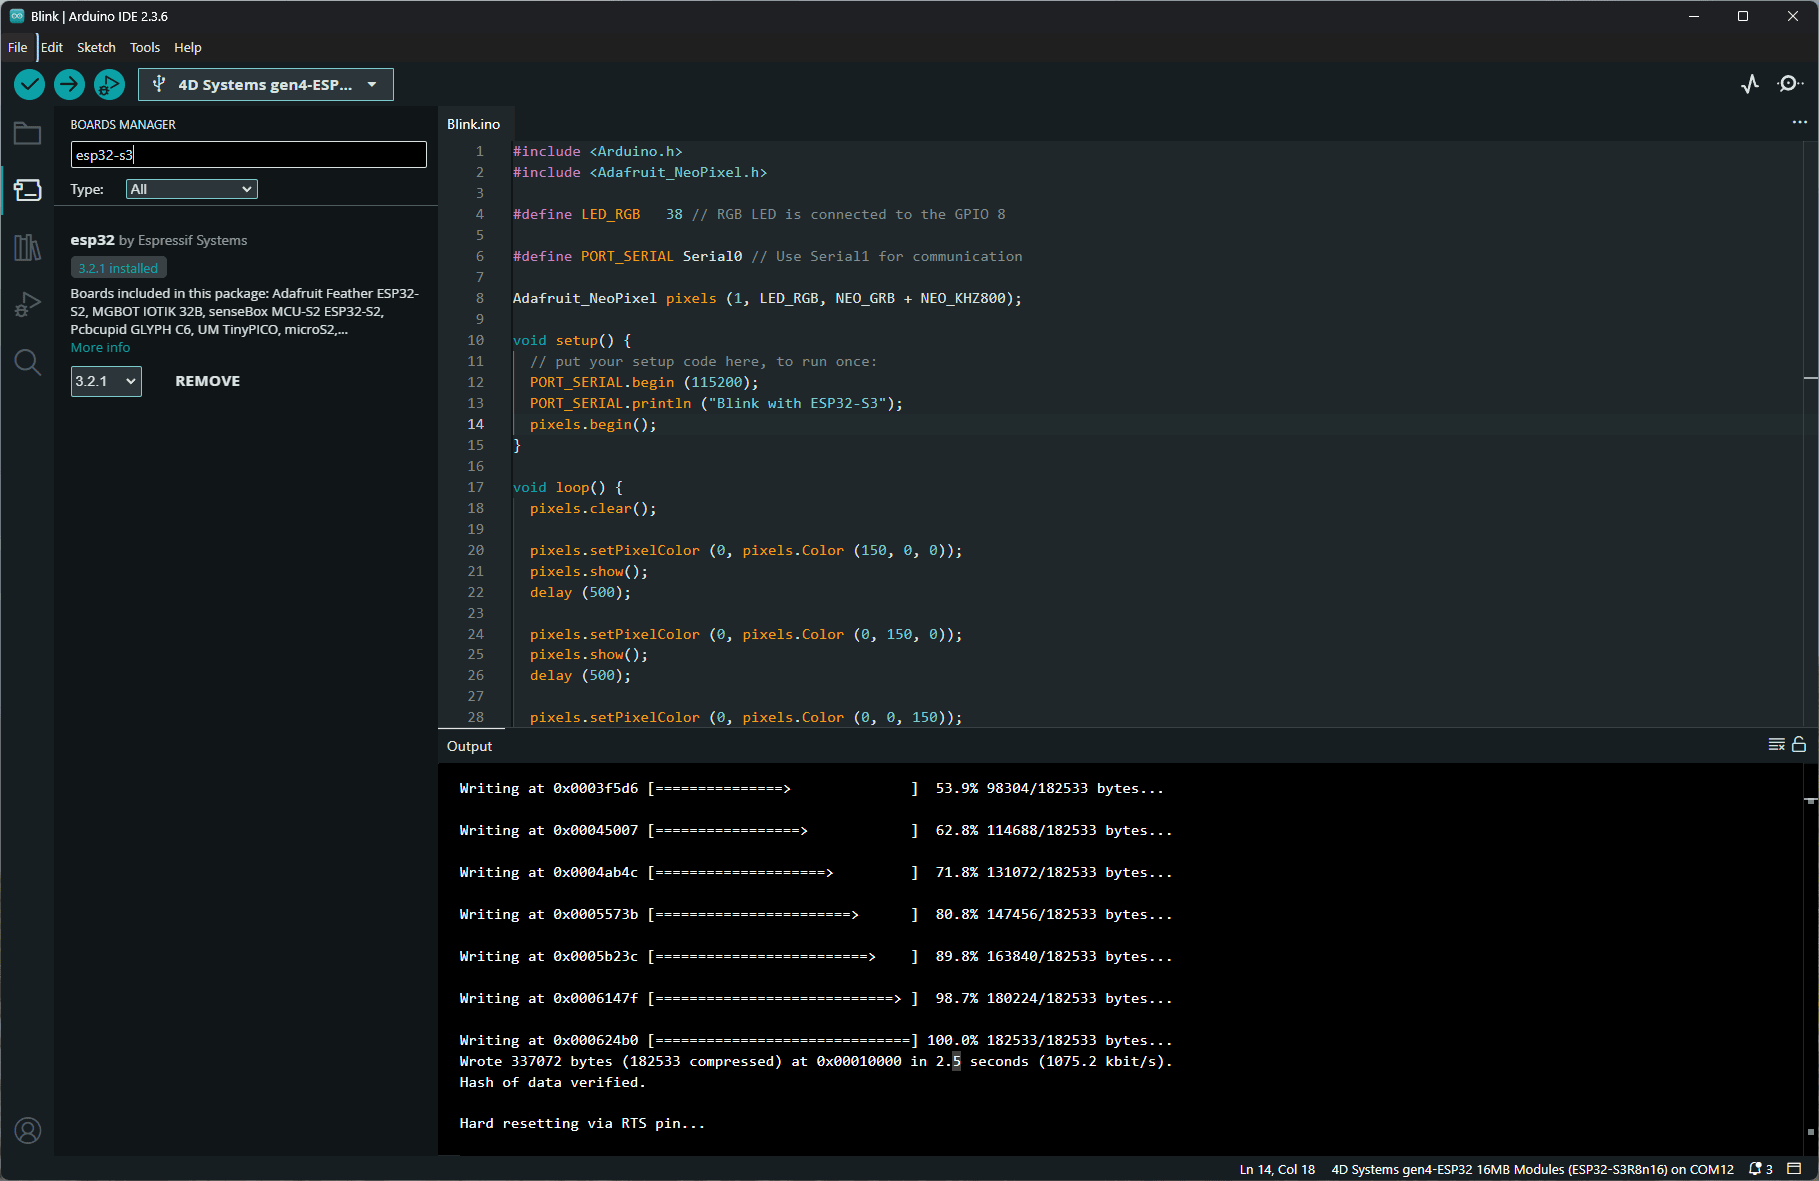
Task: Toggle bottom panel icon in status bar
Action: tap(1794, 1169)
